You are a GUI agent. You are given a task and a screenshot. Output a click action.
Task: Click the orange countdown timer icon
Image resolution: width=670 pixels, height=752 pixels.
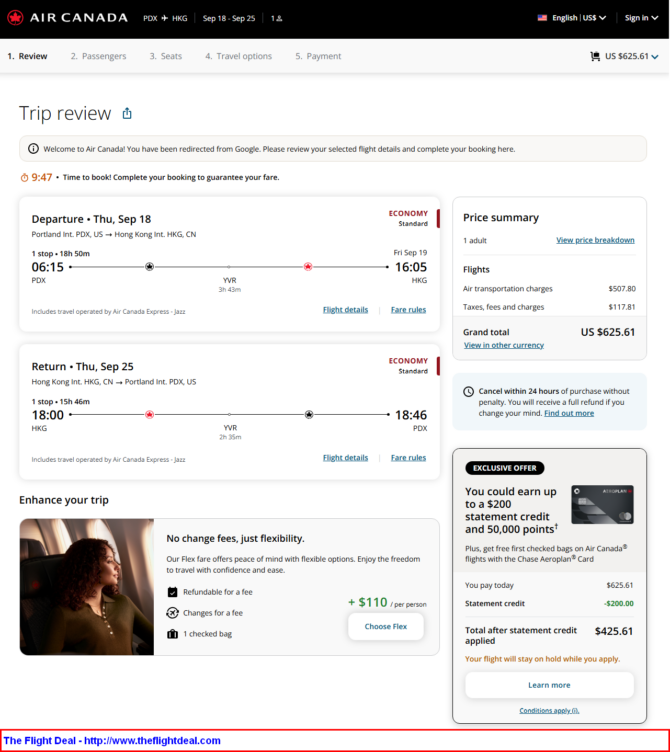24,177
